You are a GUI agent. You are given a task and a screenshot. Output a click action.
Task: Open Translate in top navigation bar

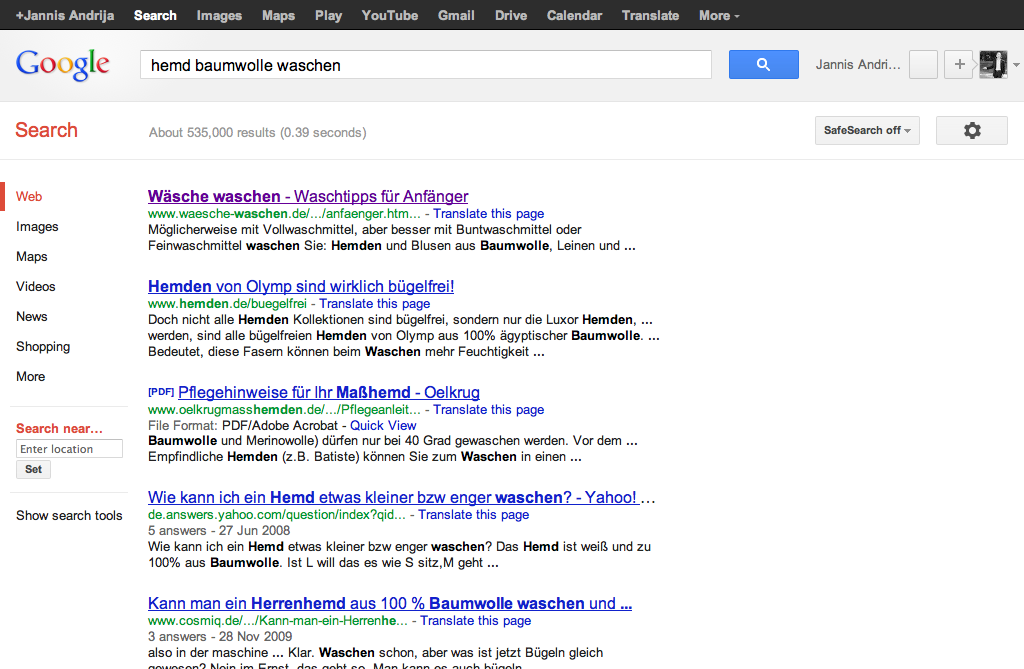(650, 16)
